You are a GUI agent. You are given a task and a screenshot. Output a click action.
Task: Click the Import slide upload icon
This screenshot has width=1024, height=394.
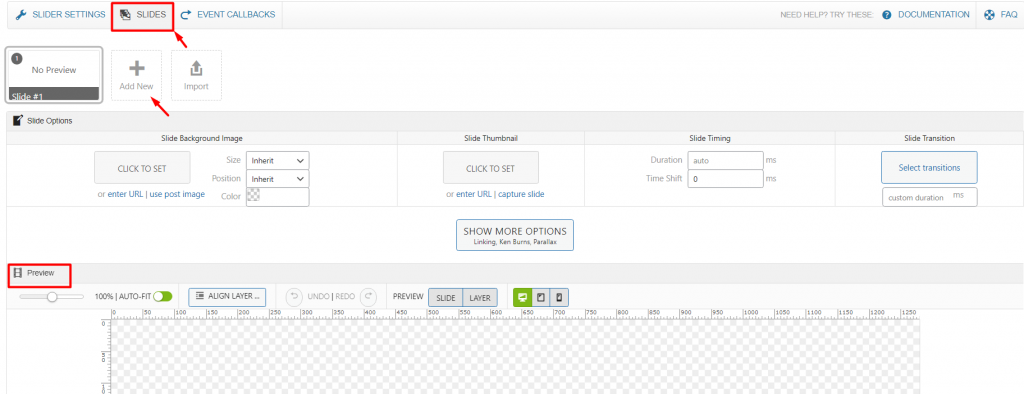point(197,68)
